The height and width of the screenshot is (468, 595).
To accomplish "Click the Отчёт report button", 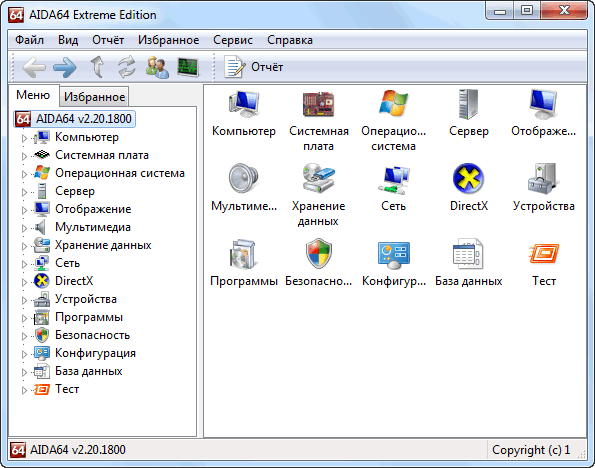I will (253, 67).
